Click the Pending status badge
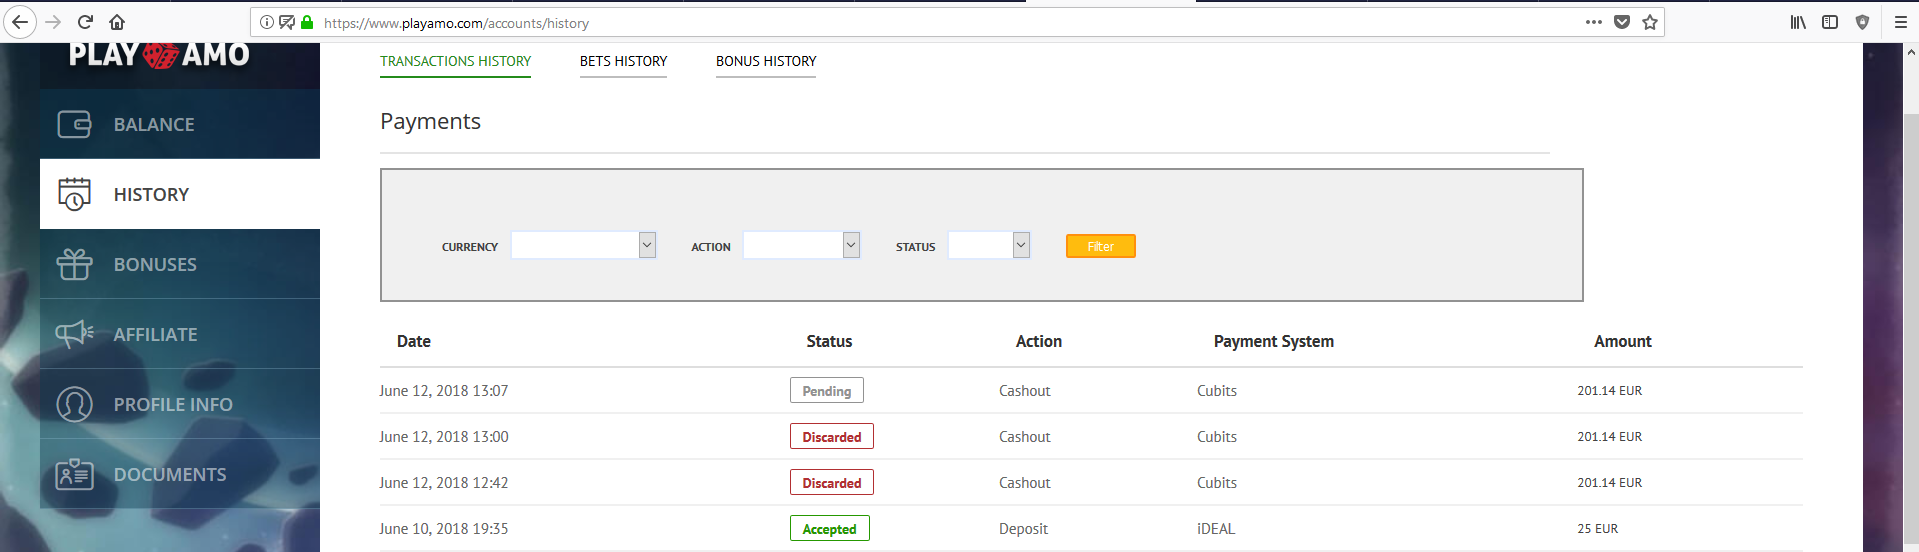The height and width of the screenshot is (552, 1919). click(827, 391)
